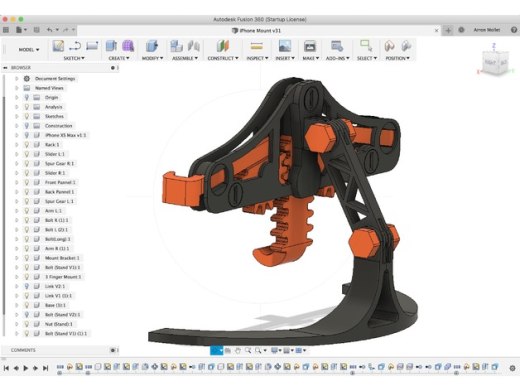The image size is (520, 391).
Task: Expand the COMMENTS panel
Action: tap(113, 350)
